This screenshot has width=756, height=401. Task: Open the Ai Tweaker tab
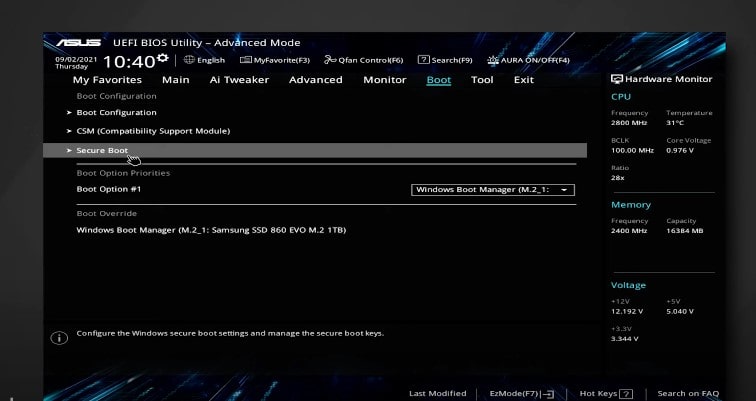pos(239,80)
